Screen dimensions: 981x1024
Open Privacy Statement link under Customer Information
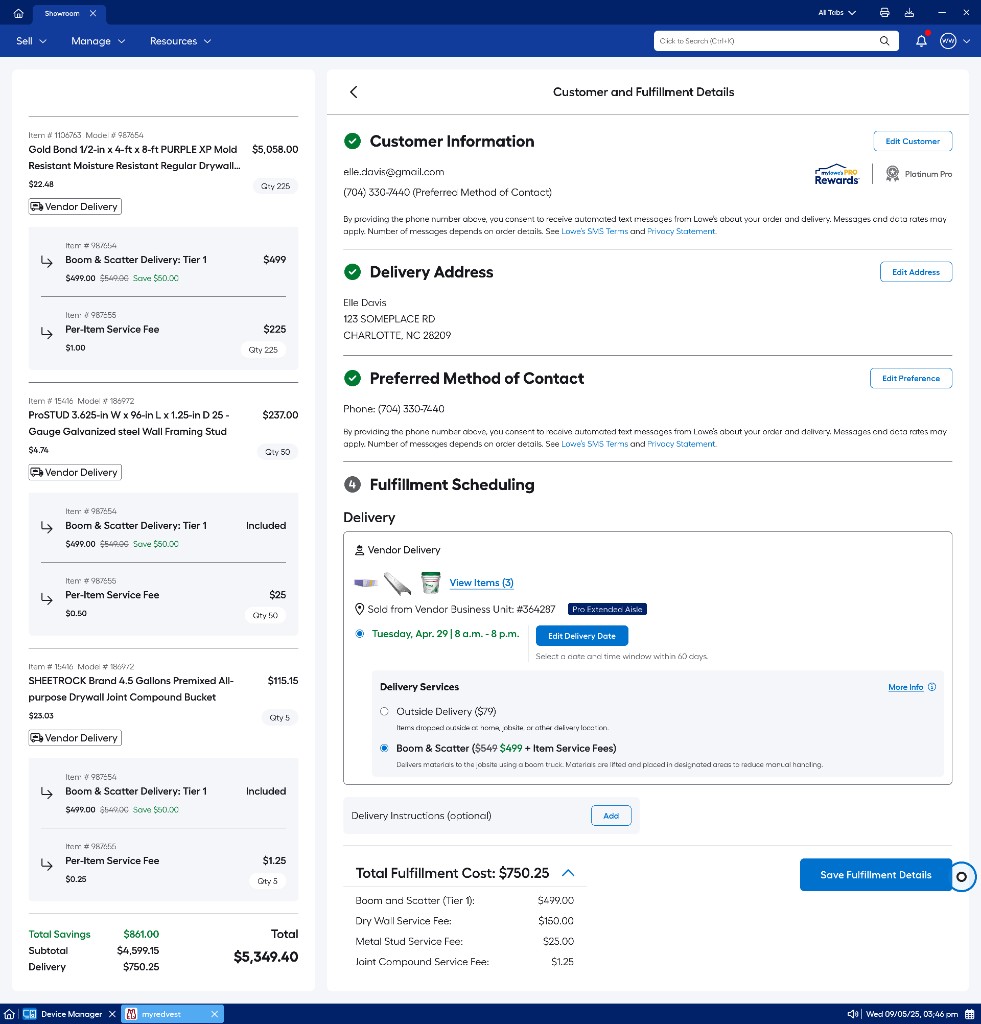point(681,231)
